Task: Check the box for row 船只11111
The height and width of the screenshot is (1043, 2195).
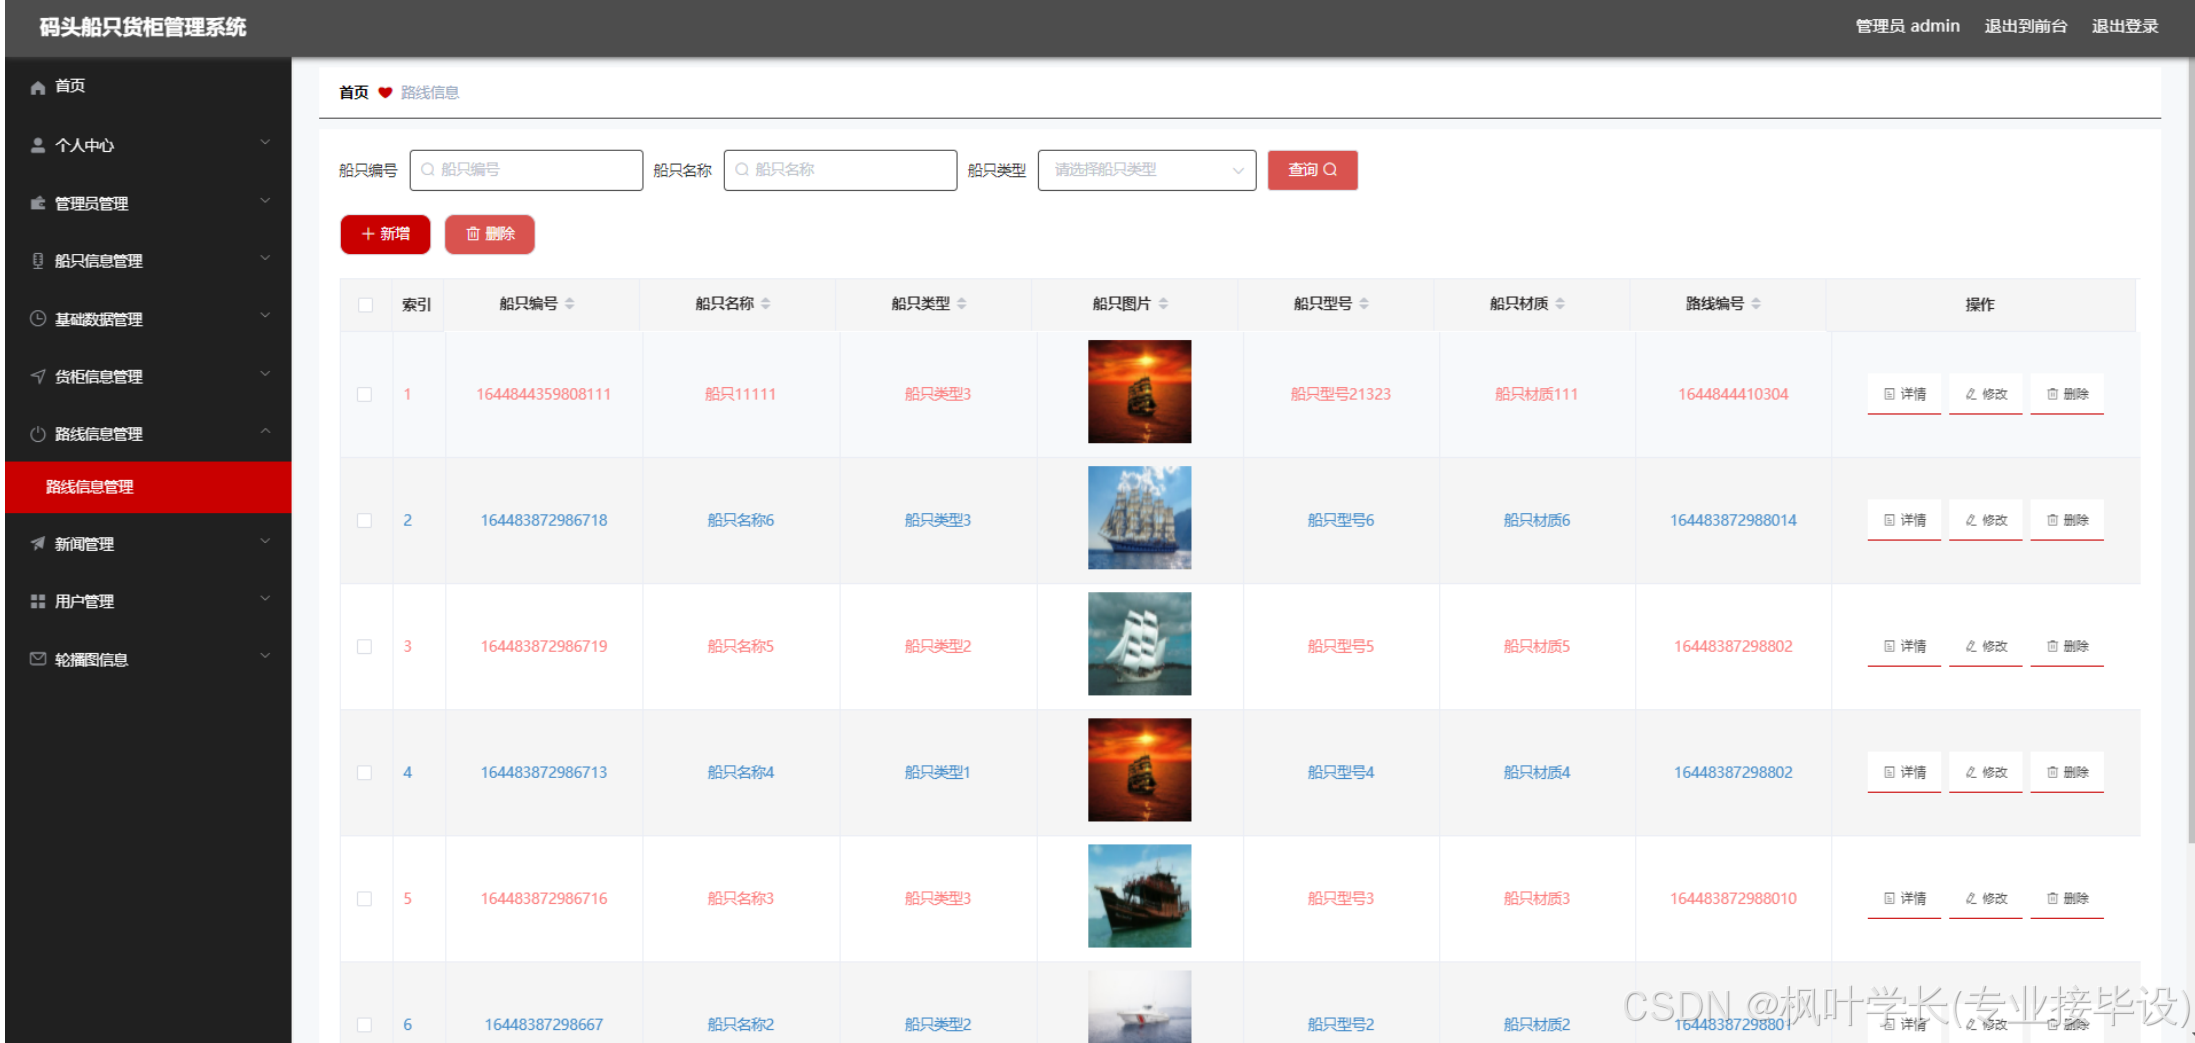Action: point(365,395)
